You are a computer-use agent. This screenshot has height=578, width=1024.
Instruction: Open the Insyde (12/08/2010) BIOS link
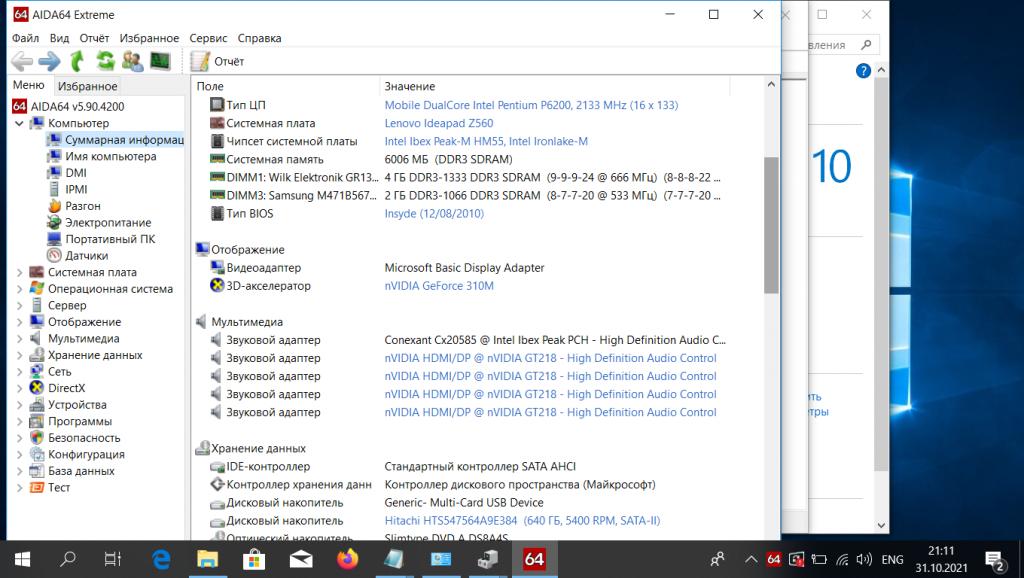coord(434,214)
